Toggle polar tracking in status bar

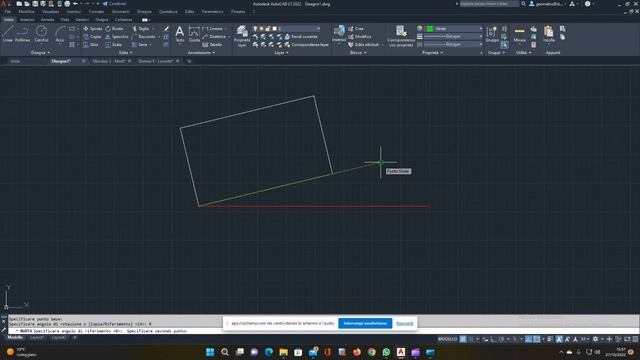point(502,339)
